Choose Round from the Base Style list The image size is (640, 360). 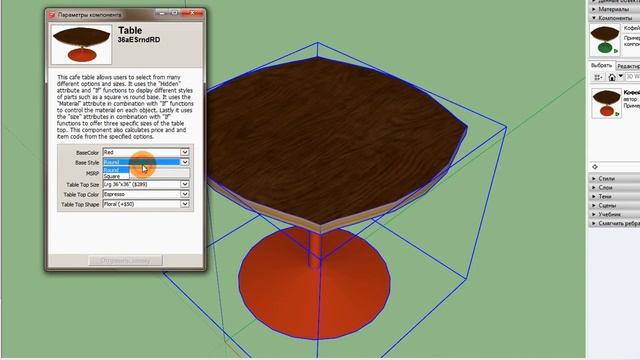tap(116, 170)
